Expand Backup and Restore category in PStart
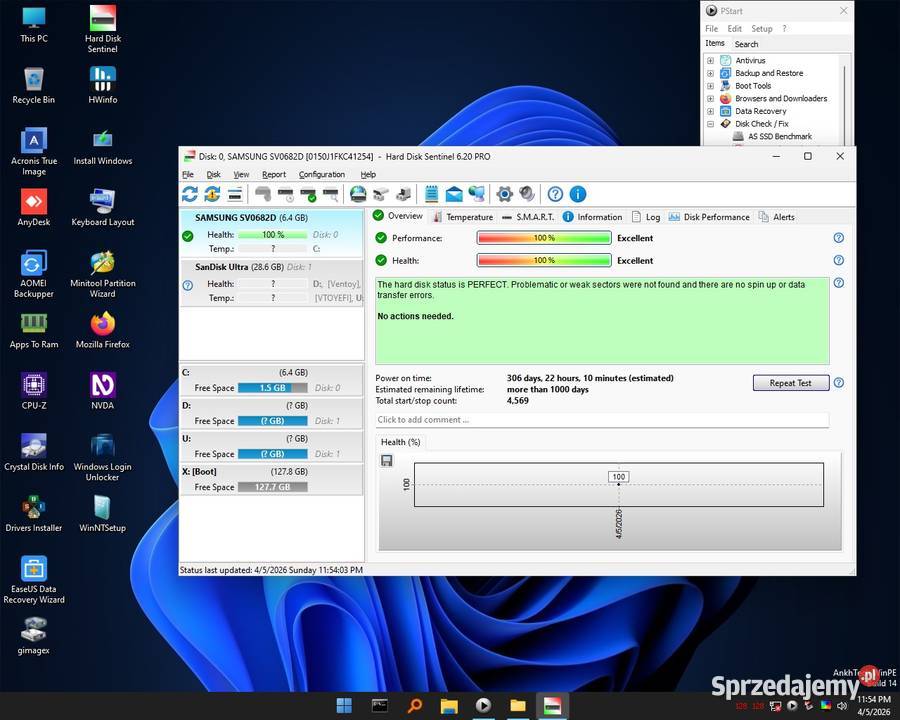 710,73
